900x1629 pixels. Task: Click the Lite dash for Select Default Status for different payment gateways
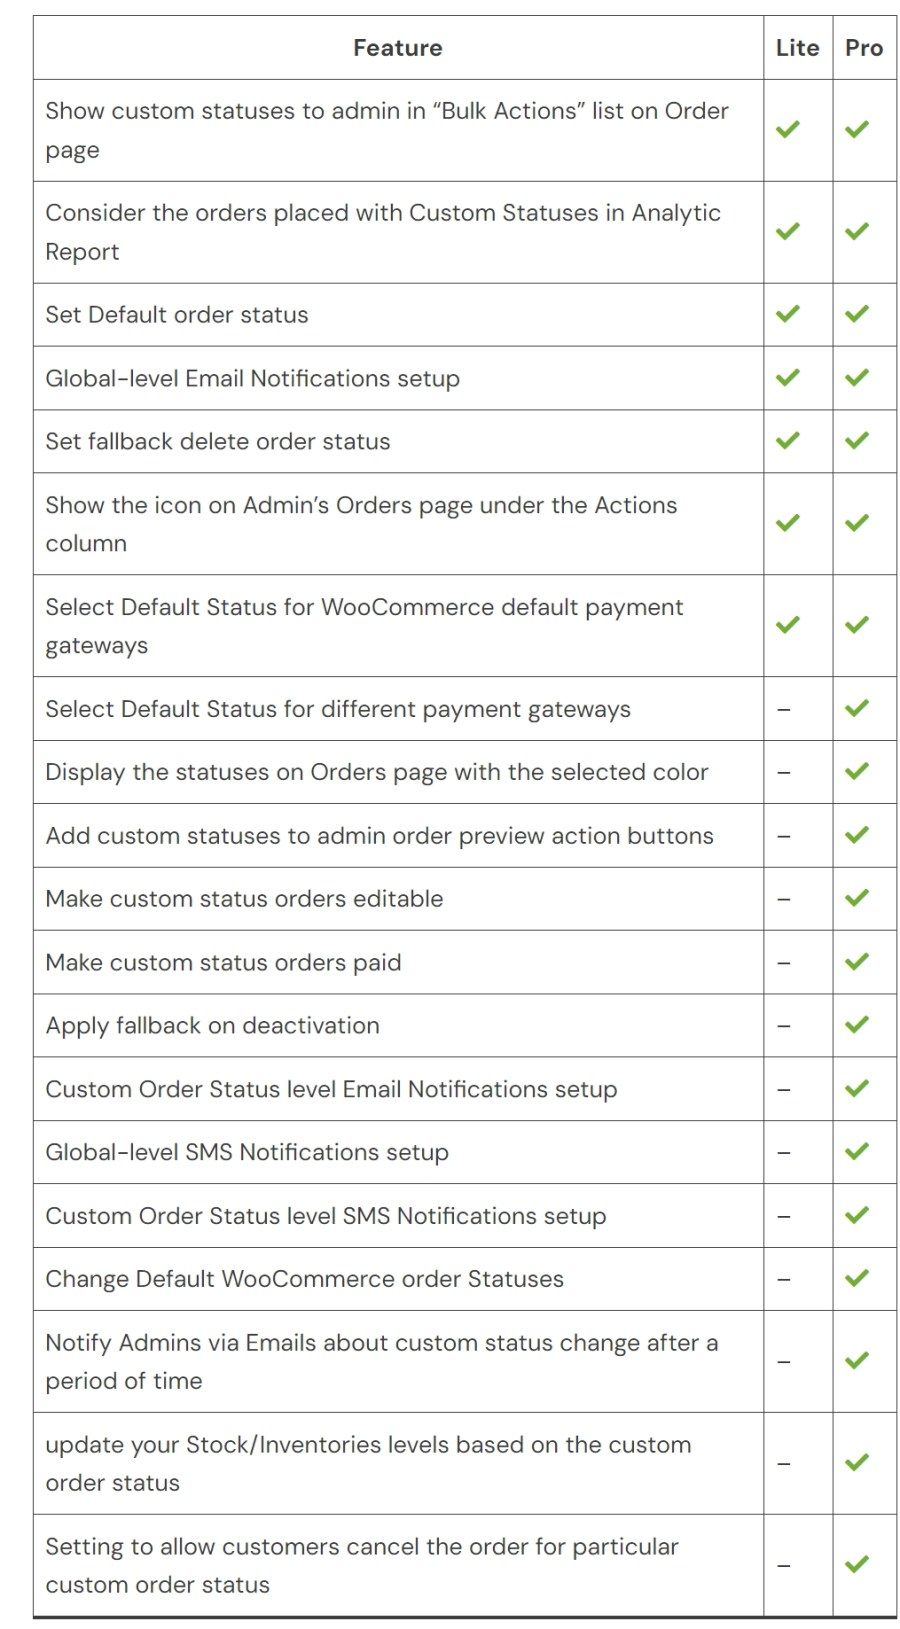tap(784, 709)
